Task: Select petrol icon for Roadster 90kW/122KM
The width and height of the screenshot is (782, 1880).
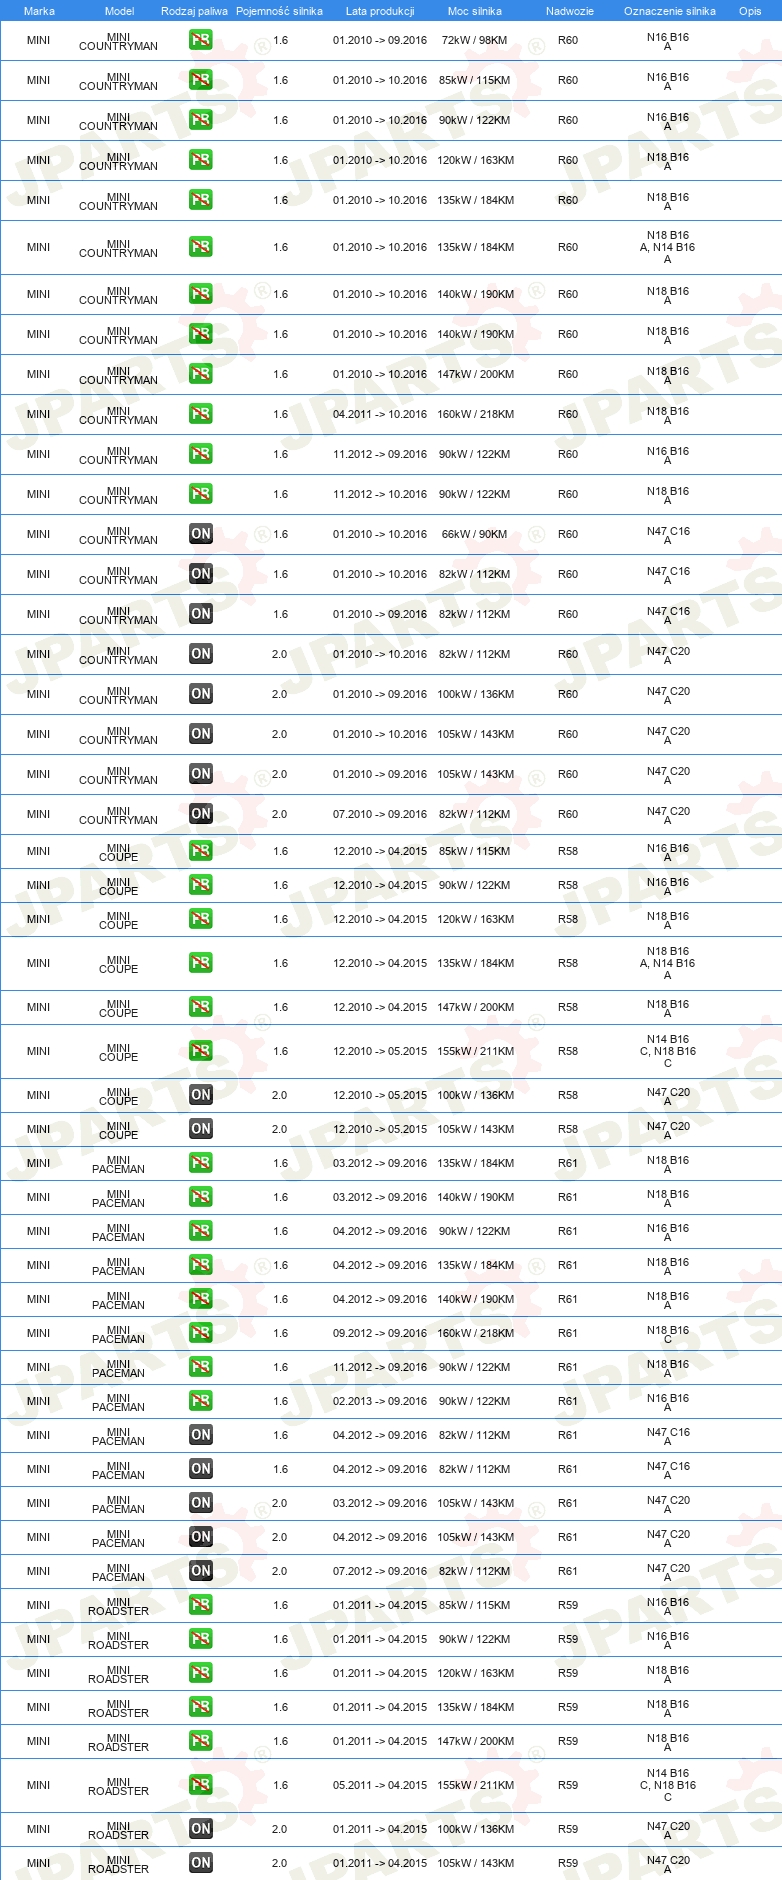Action: click(201, 1639)
